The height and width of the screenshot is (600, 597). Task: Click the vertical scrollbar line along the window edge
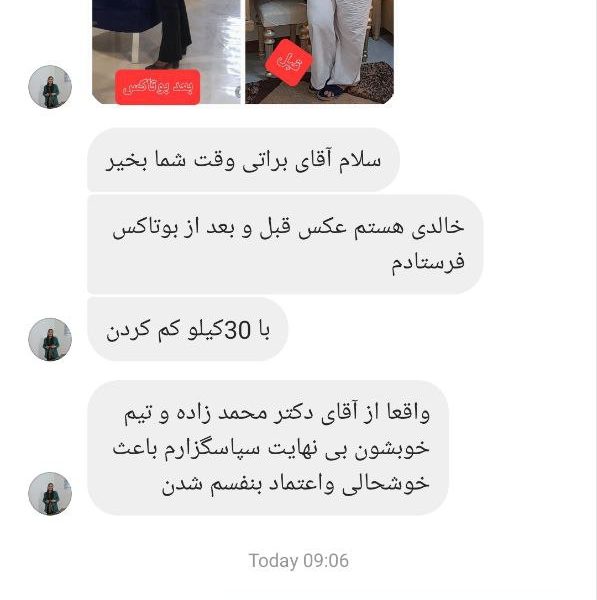(x=595, y=300)
